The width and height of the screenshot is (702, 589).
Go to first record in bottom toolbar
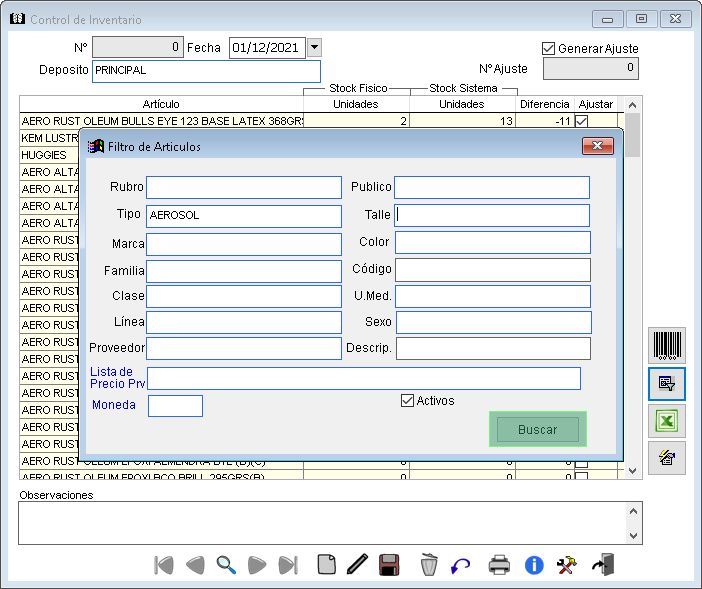point(164,565)
